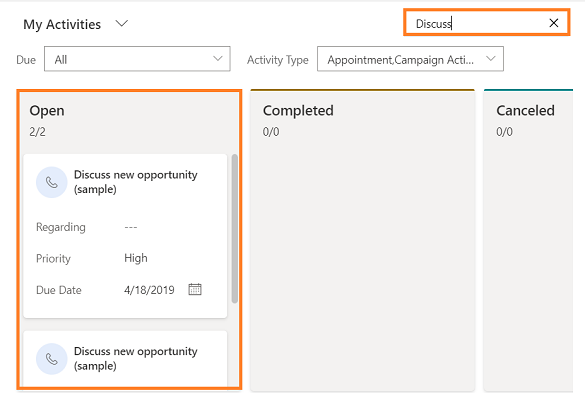This screenshot has height=393, width=585.
Task: Click phone call icon on first card
Action: pos(51,182)
